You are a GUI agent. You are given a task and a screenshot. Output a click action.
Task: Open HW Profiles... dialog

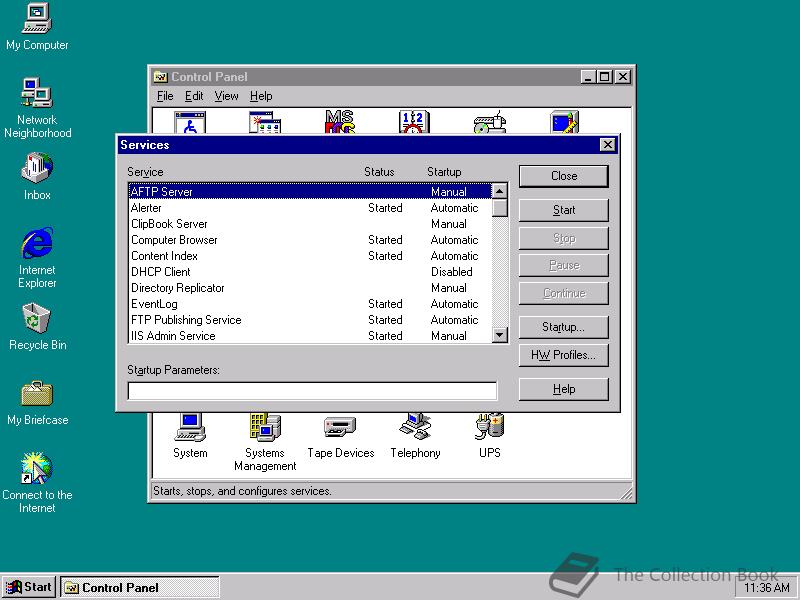click(564, 355)
